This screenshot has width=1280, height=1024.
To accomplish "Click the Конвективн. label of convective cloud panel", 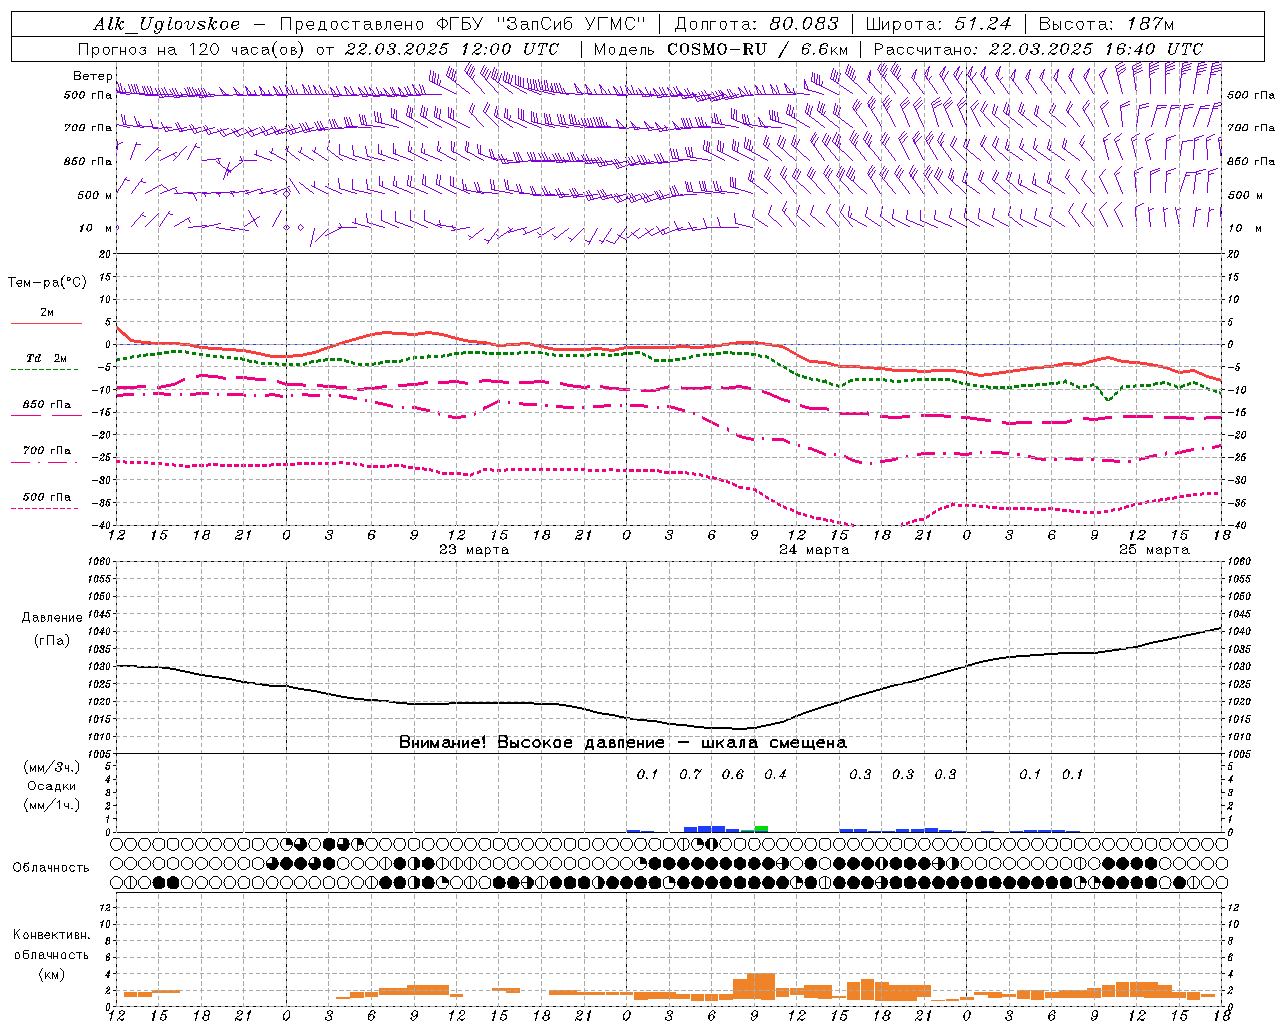I will click(x=51, y=935).
